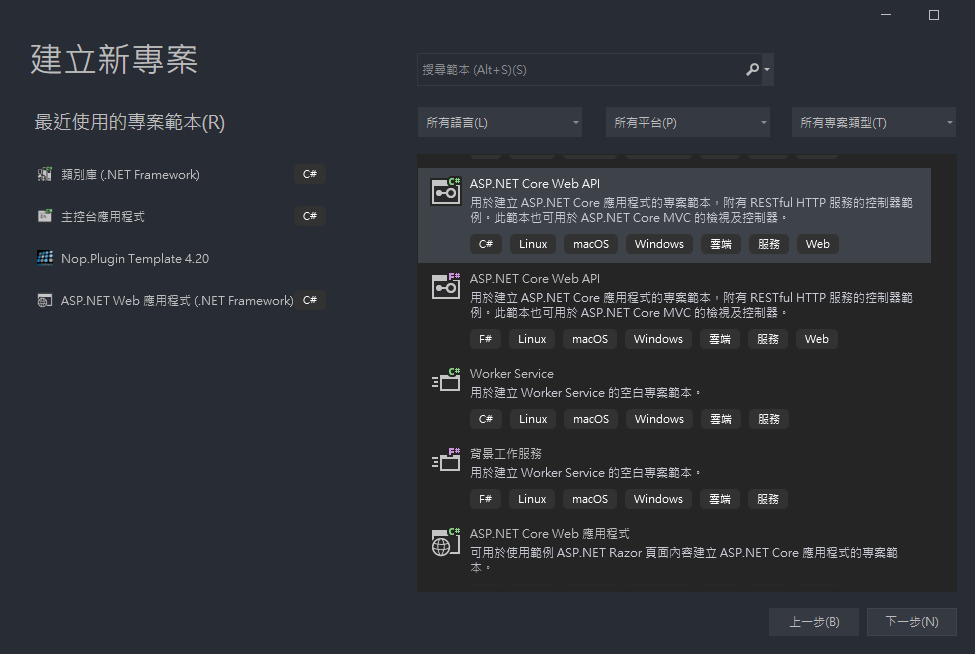This screenshot has width=975, height=654.
Task: Click the Web tag under F# Web API
Action: click(x=816, y=339)
